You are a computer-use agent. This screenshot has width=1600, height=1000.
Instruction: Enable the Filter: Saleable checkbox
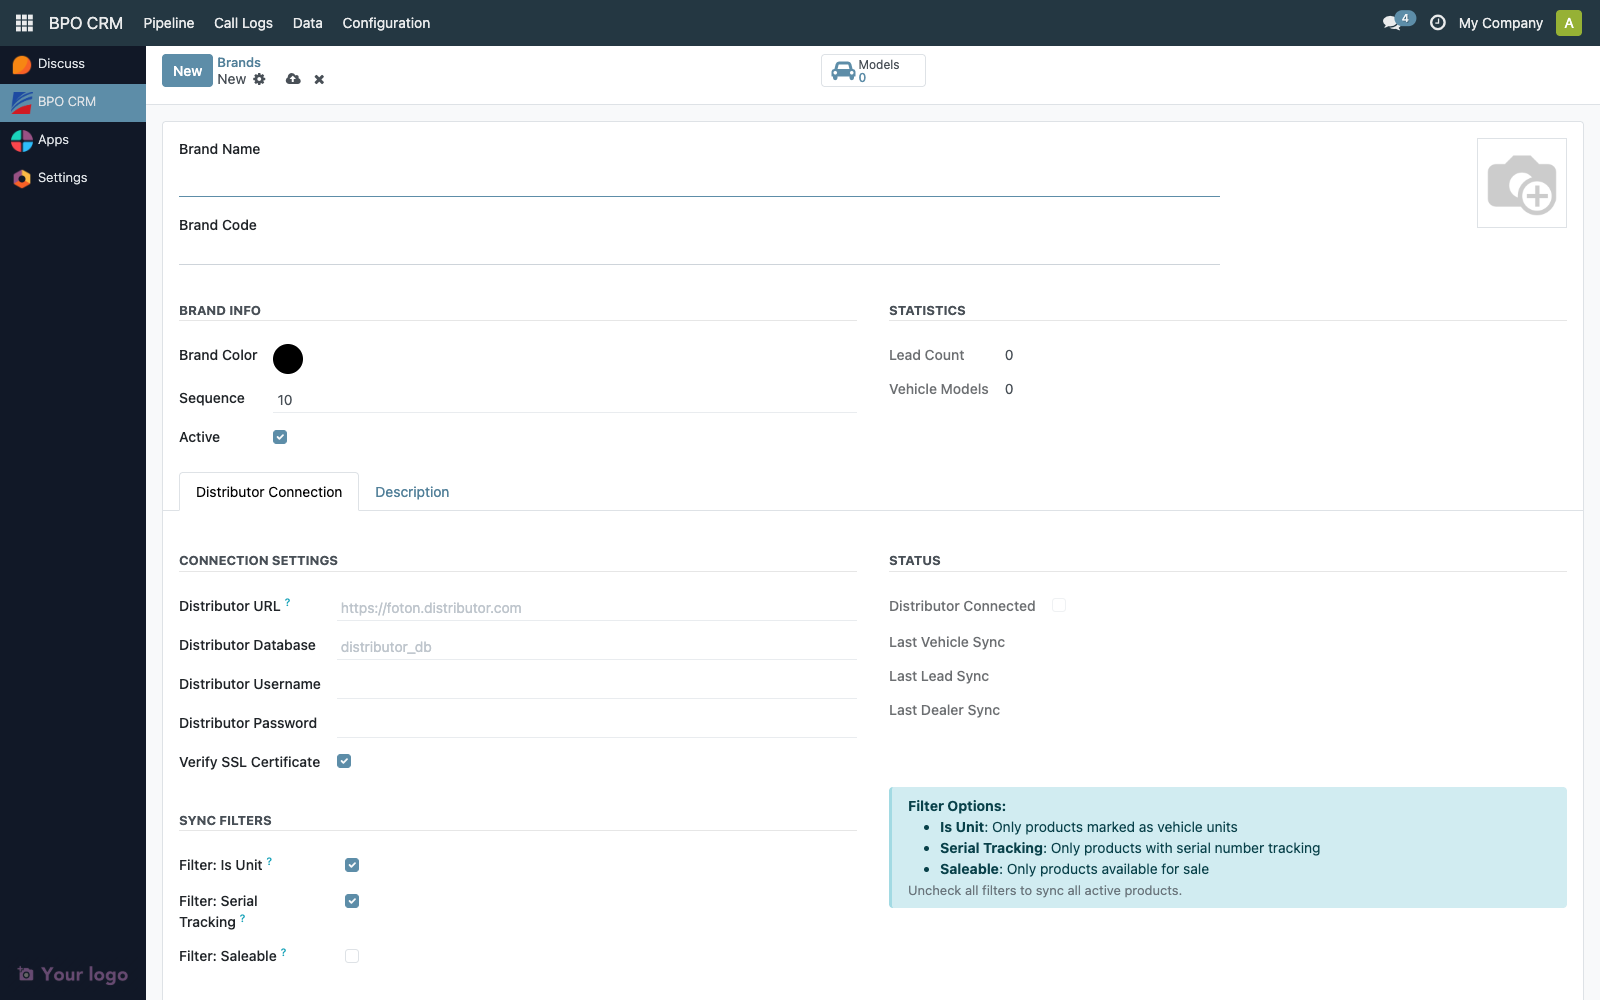[352, 956]
